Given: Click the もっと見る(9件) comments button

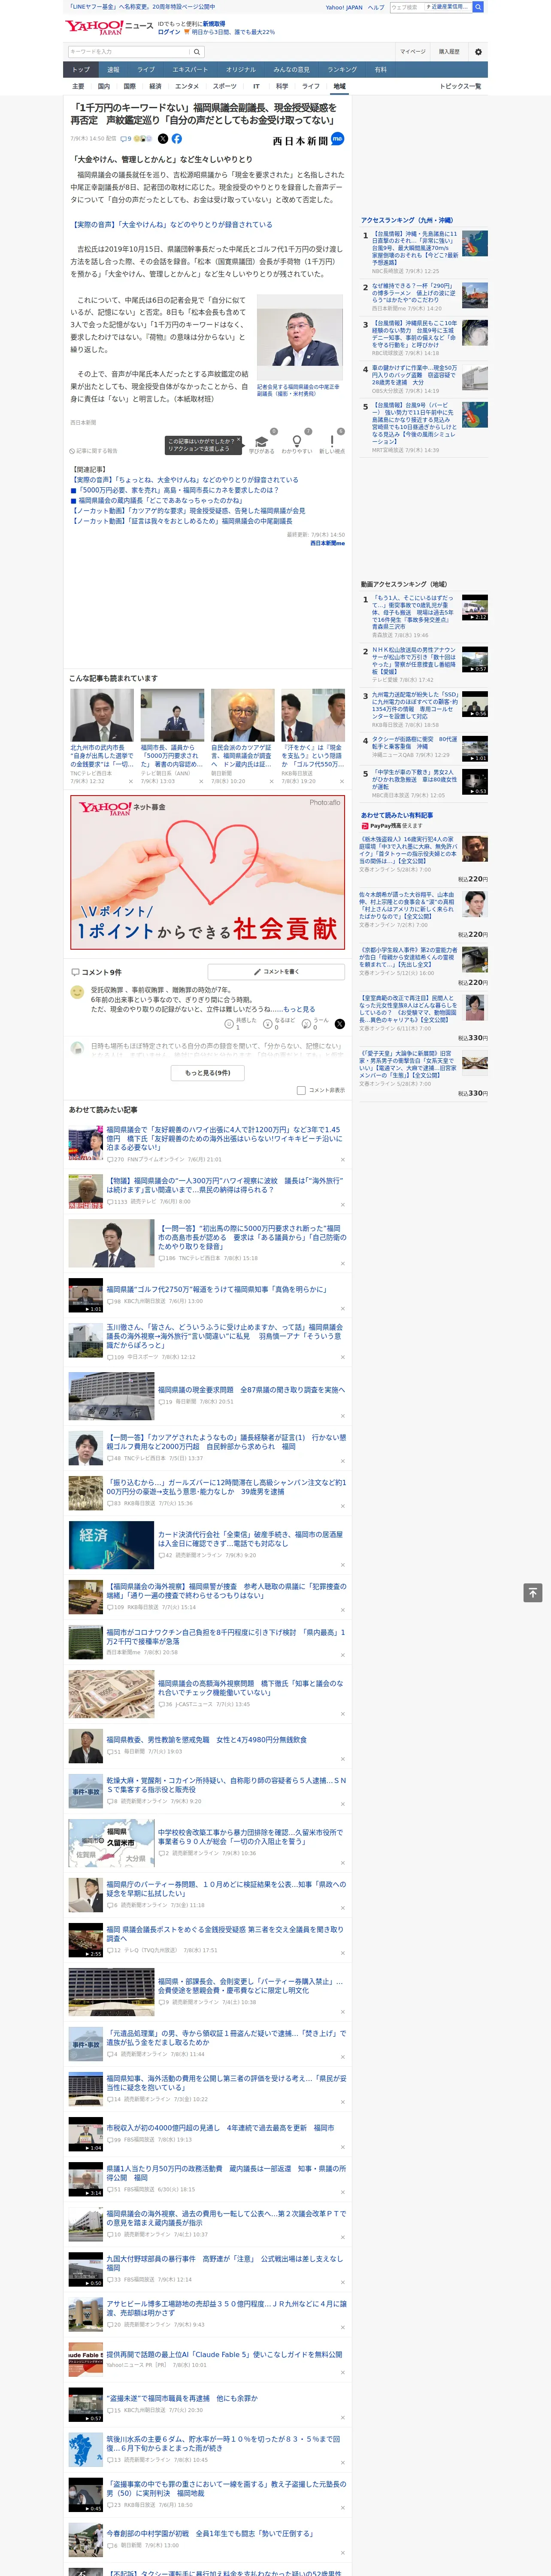Looking at the screenshot, I should (208, 1073).
